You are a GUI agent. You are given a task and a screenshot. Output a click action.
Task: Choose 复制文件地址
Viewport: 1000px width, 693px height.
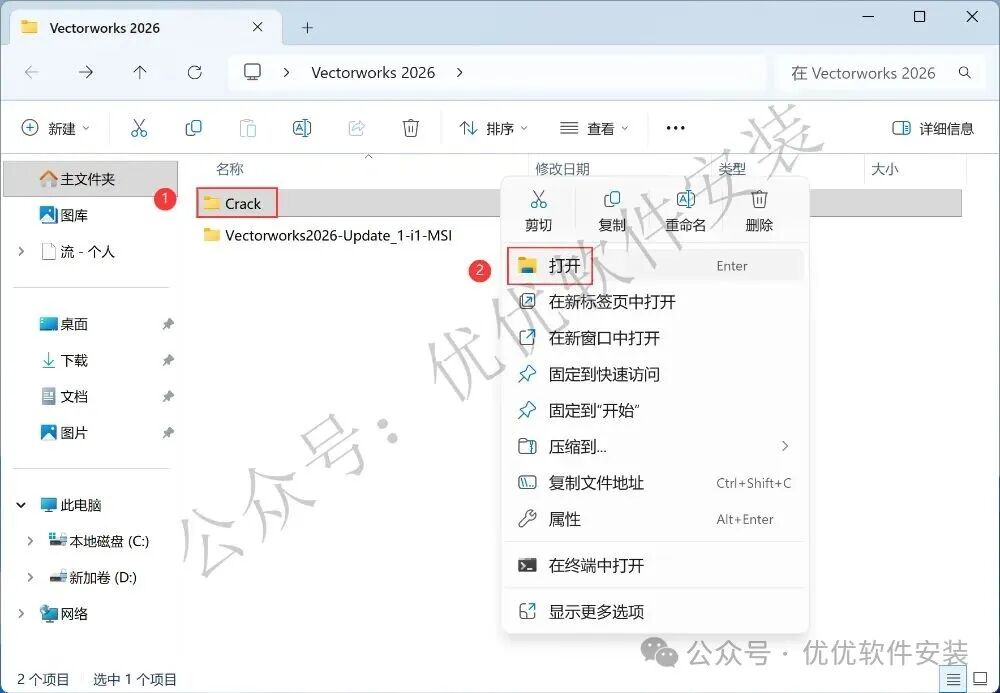coord(656,483)
